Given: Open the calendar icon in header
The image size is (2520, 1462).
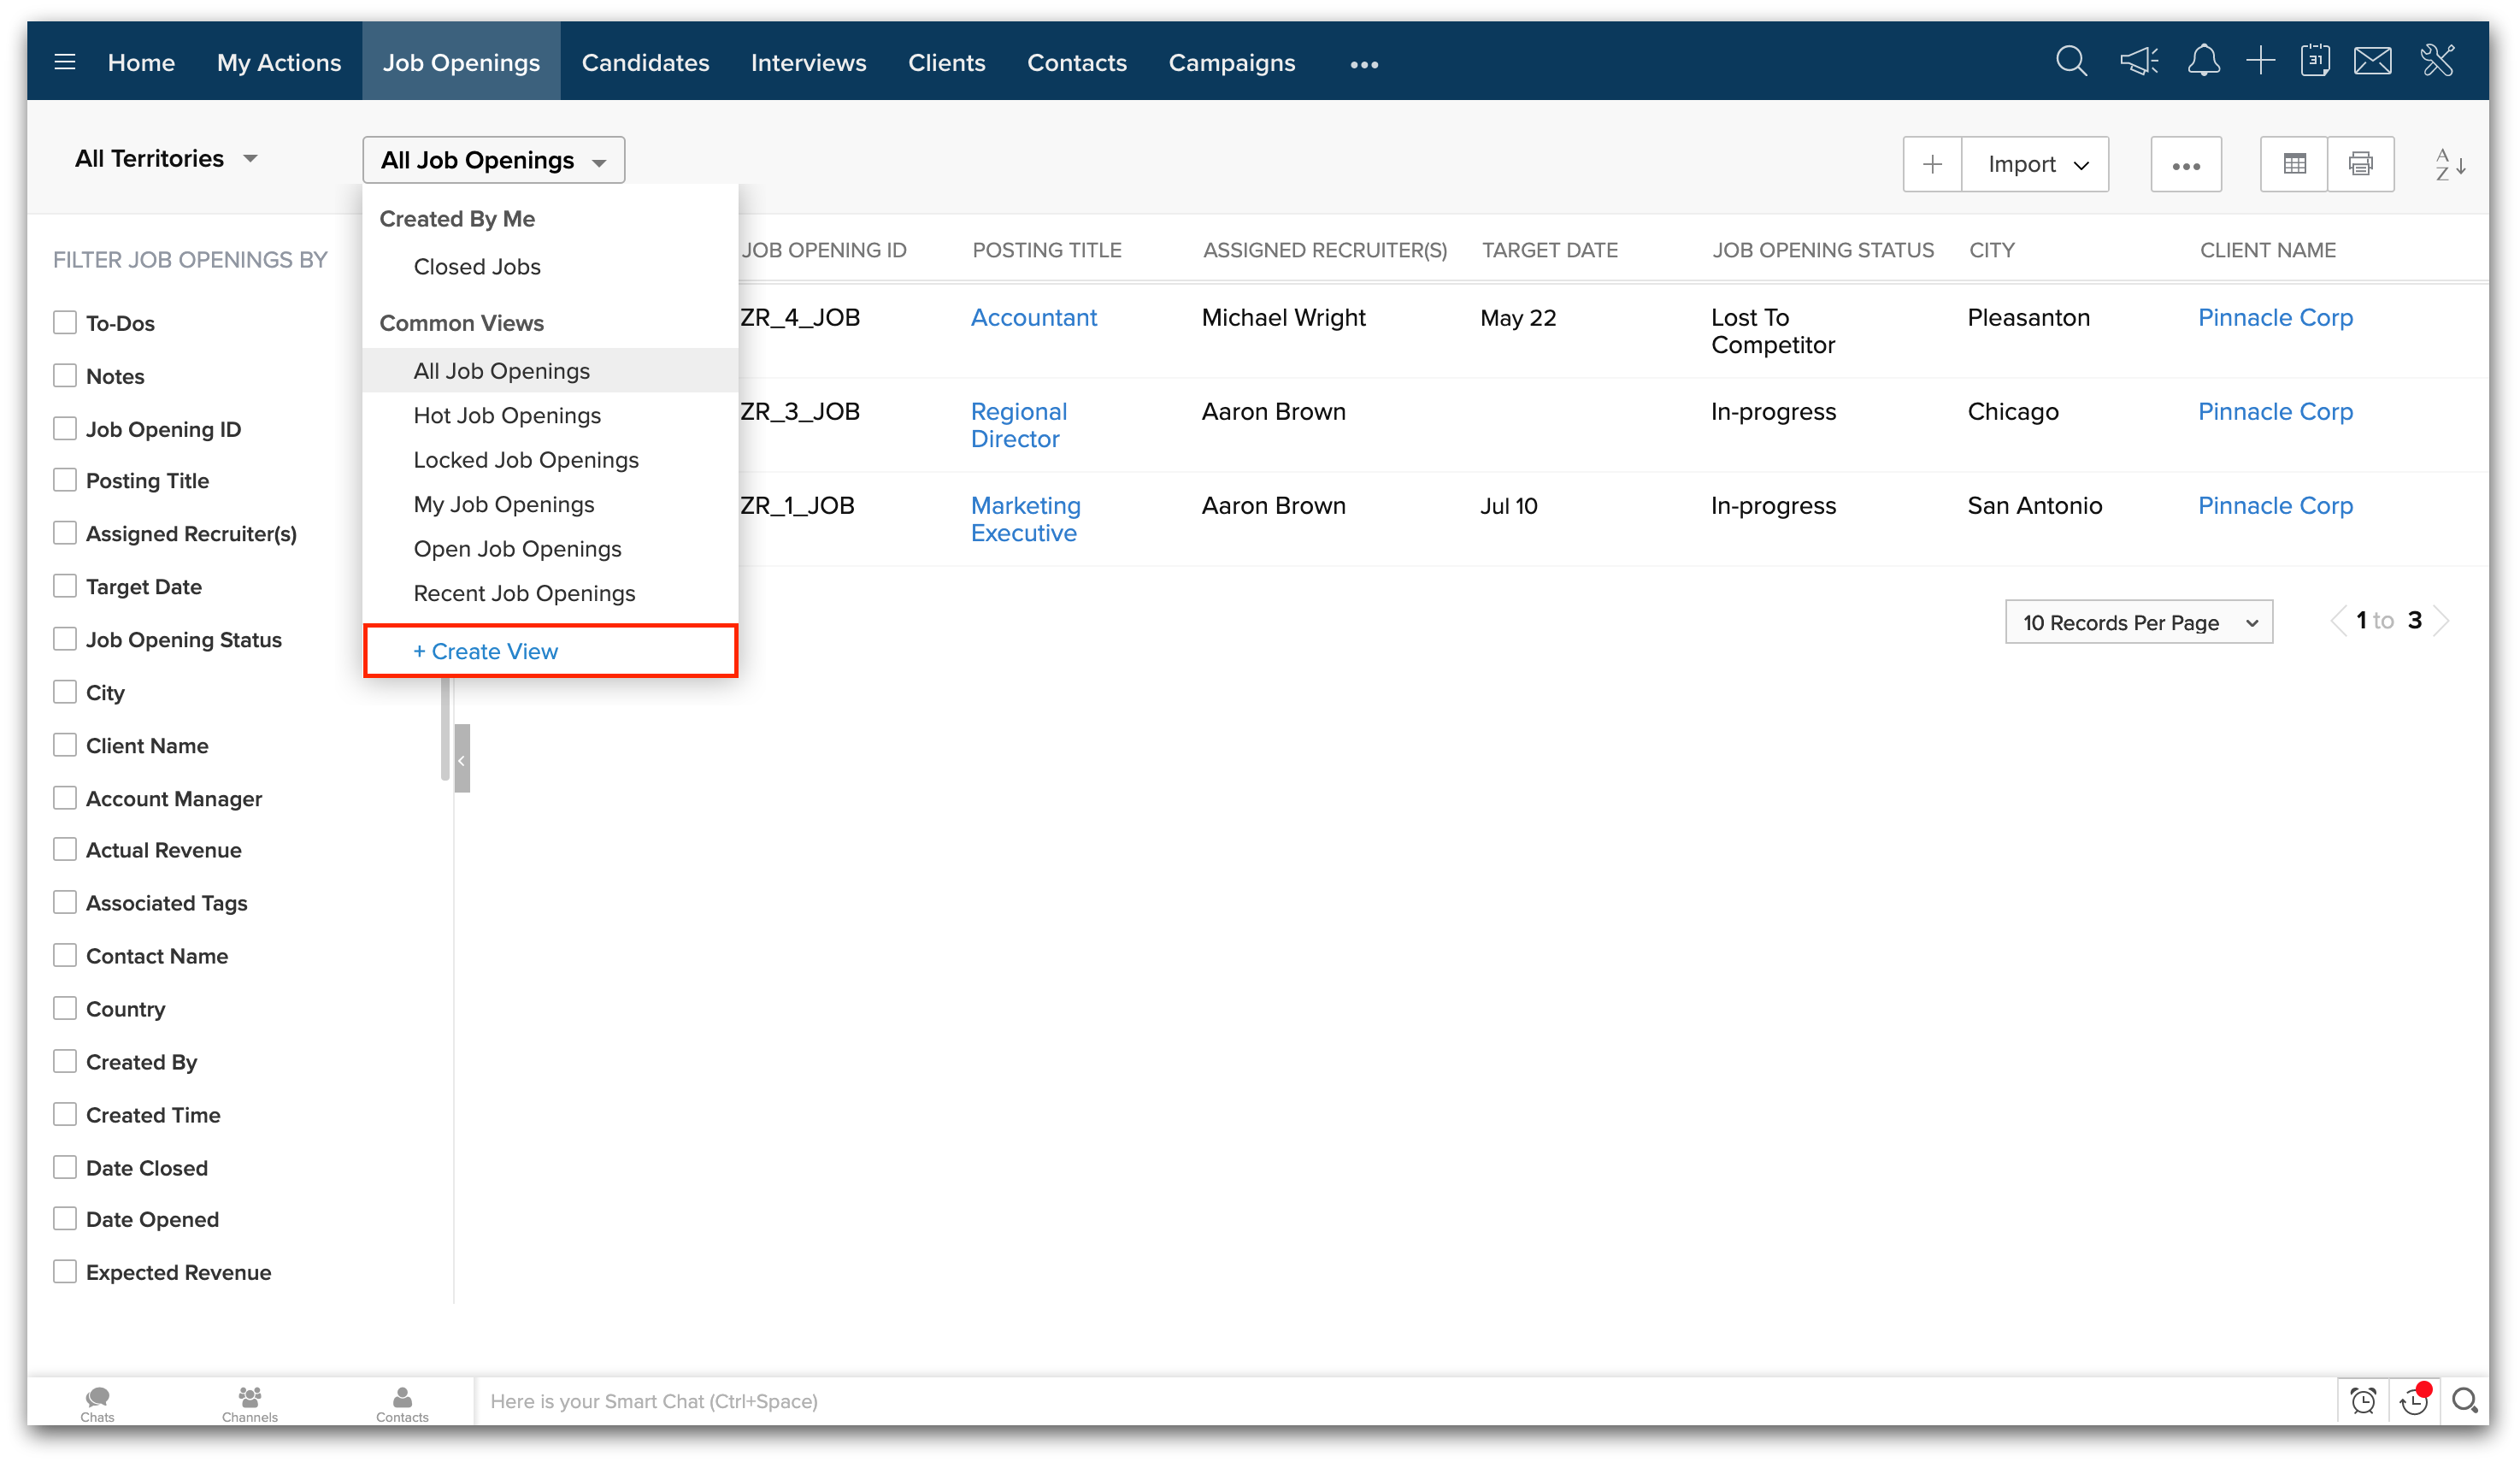Looking at the screenshot, I should tap(2315, 62).
